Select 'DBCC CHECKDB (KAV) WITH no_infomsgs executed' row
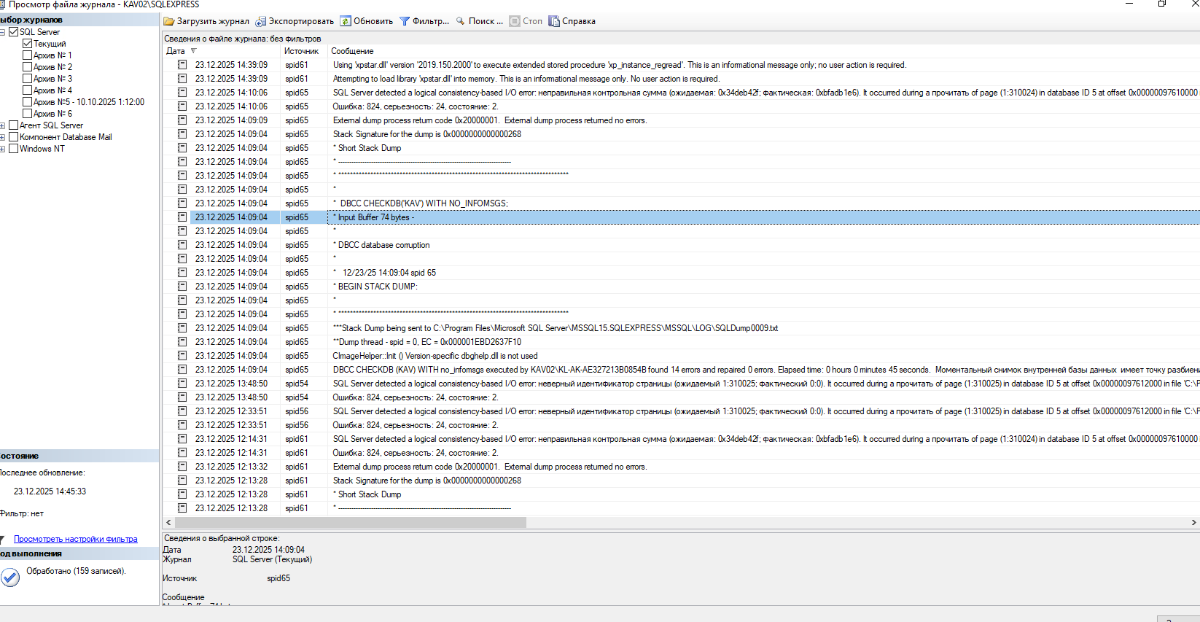The width and height of the screenshot is (1200, 622). click(681, 369)
